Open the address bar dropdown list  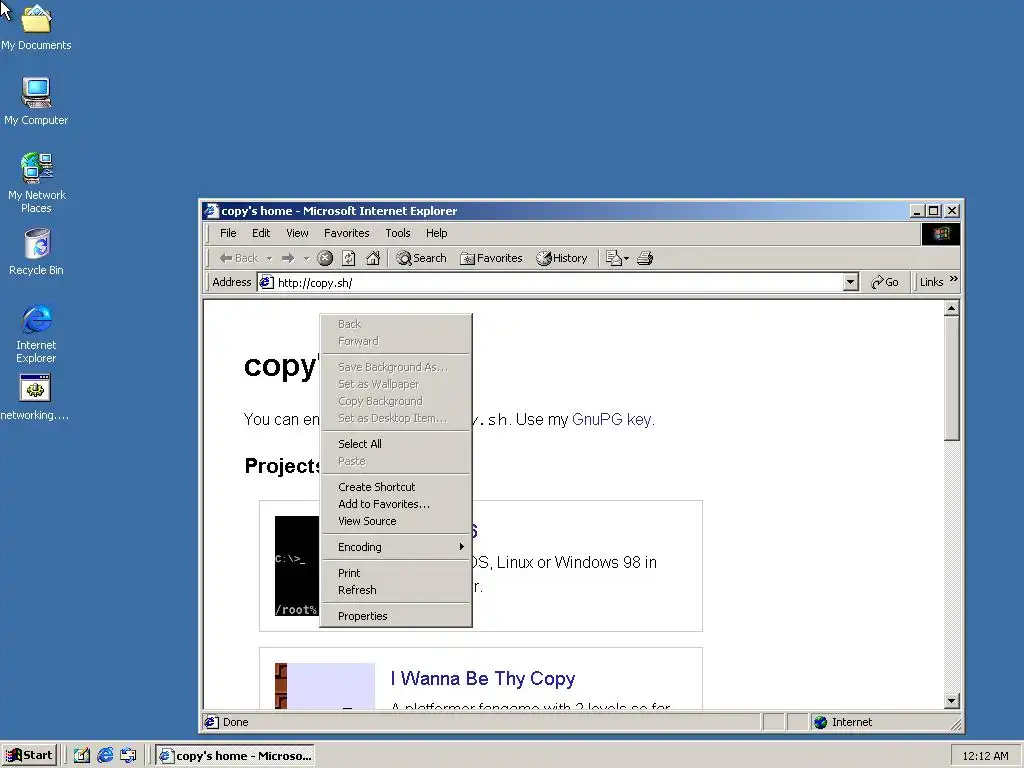click(x=850, y=282)
